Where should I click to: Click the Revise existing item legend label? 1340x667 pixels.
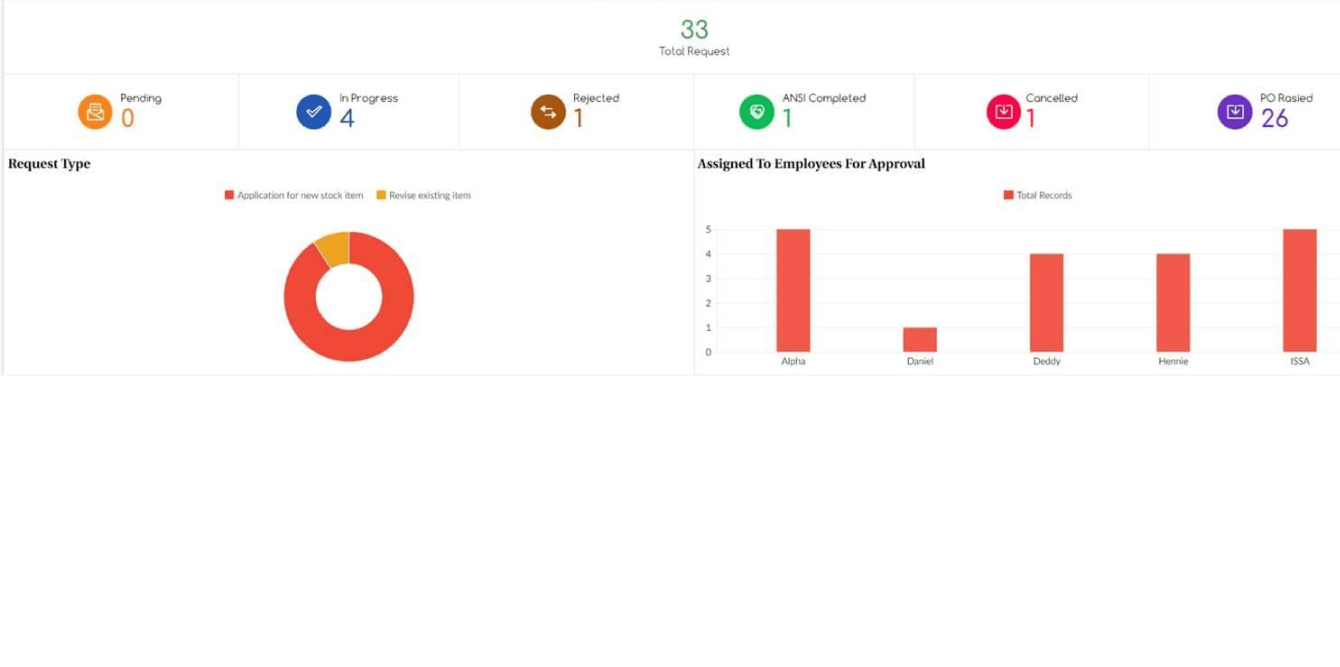(x=430, y=195)
